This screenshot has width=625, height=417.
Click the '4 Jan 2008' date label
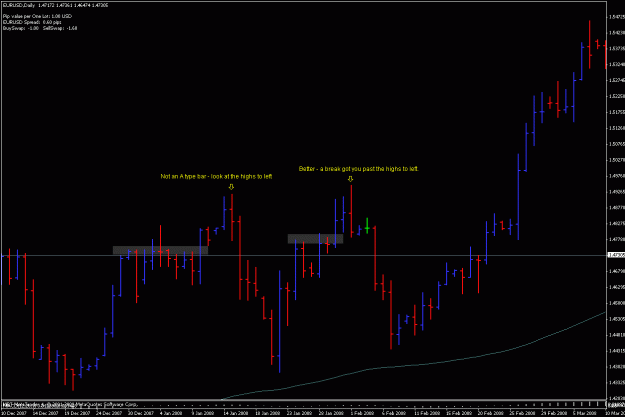tap(171, 413)
